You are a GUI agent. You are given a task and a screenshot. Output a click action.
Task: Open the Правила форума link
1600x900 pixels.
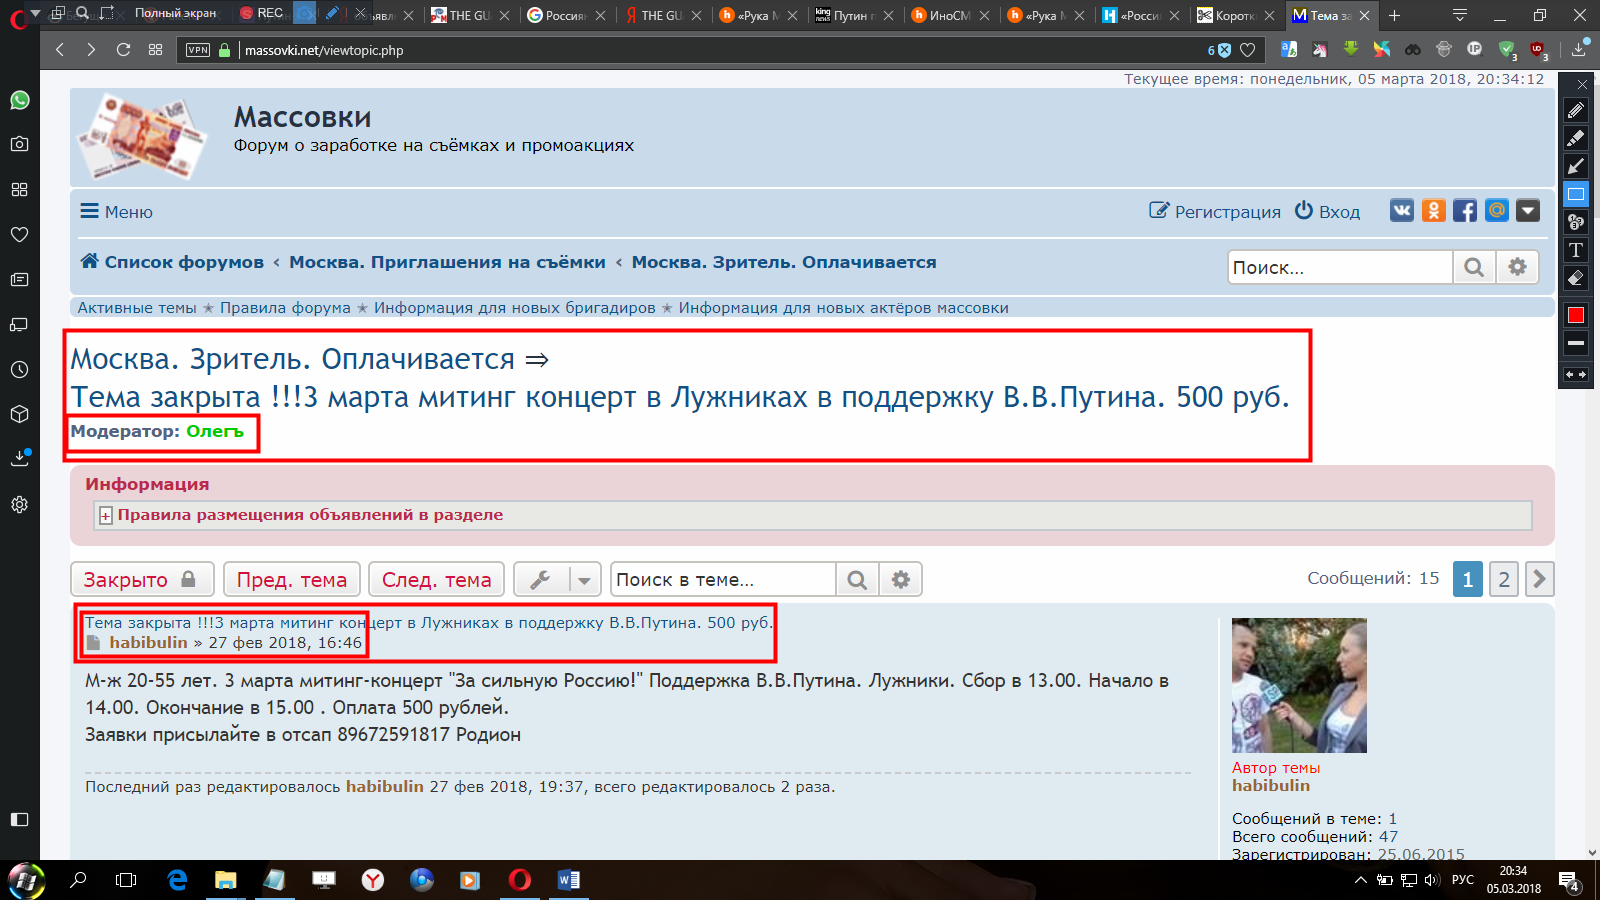[x=285, y=308]
